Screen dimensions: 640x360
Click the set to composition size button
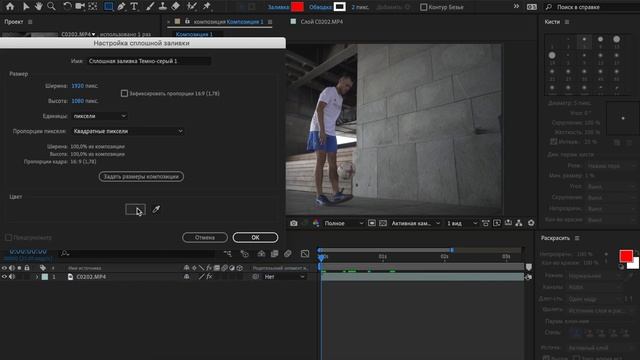141,176
